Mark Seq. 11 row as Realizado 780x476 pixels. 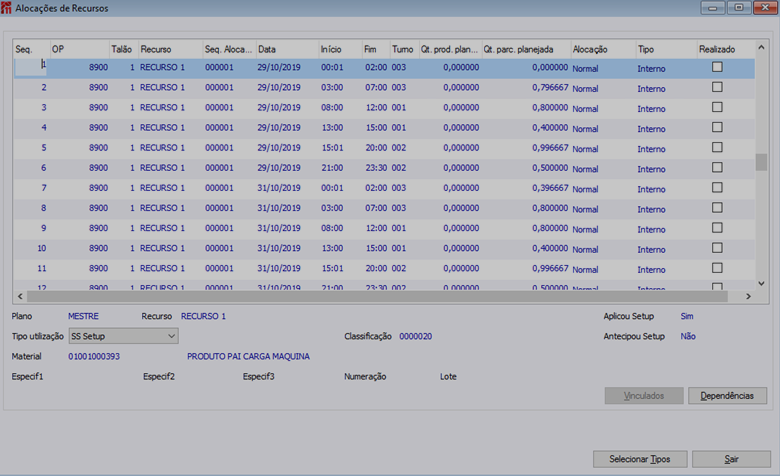[717, 268]
